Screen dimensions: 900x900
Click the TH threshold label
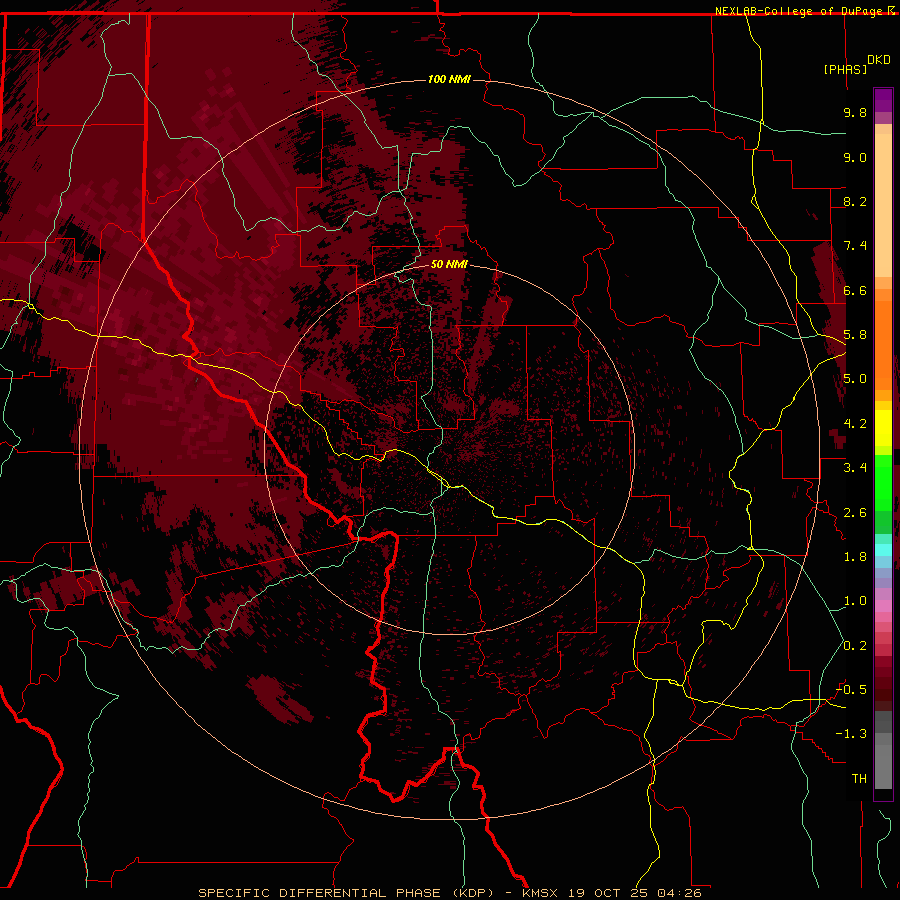859,779
